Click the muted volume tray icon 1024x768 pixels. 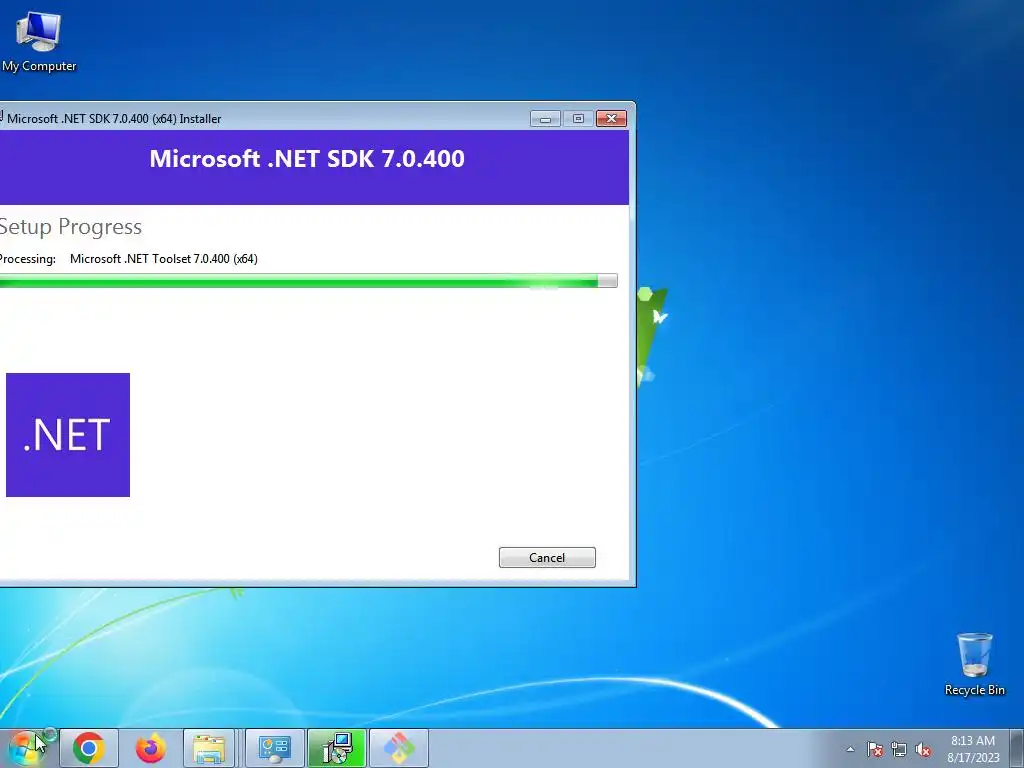pyautogui.click(x=923, y=749)
